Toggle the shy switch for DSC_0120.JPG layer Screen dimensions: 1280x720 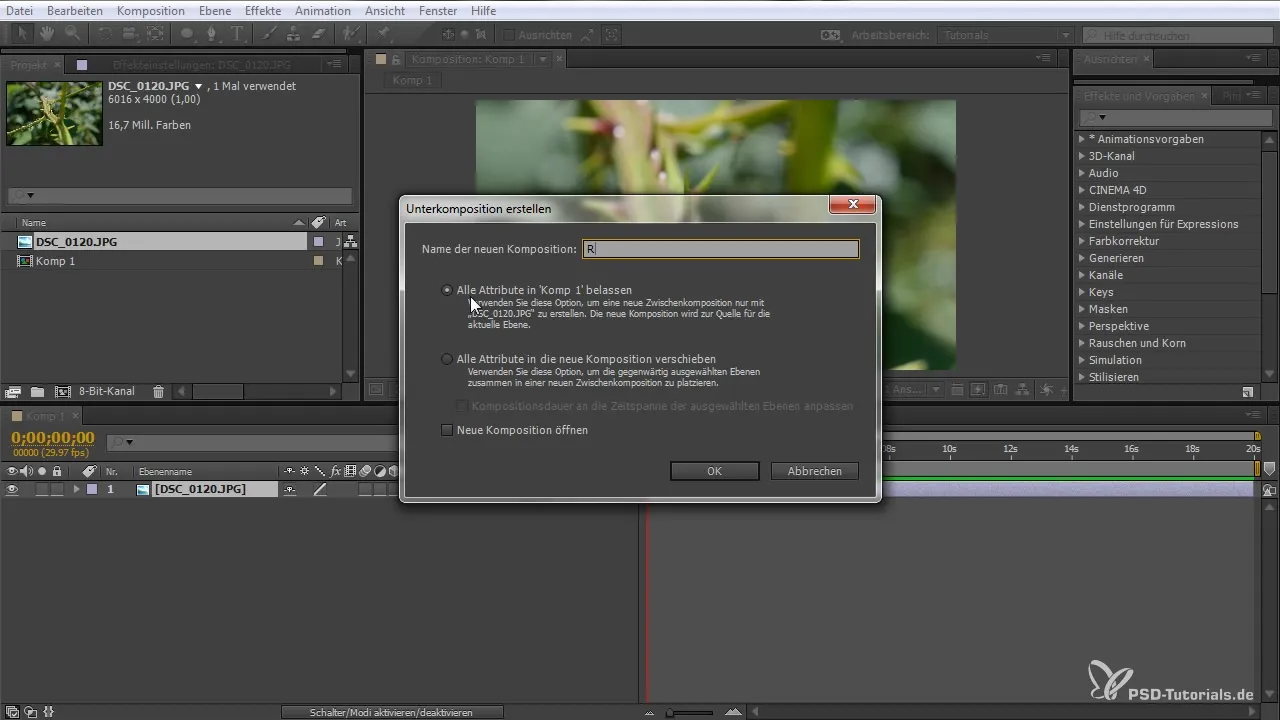tap(290, 490)
